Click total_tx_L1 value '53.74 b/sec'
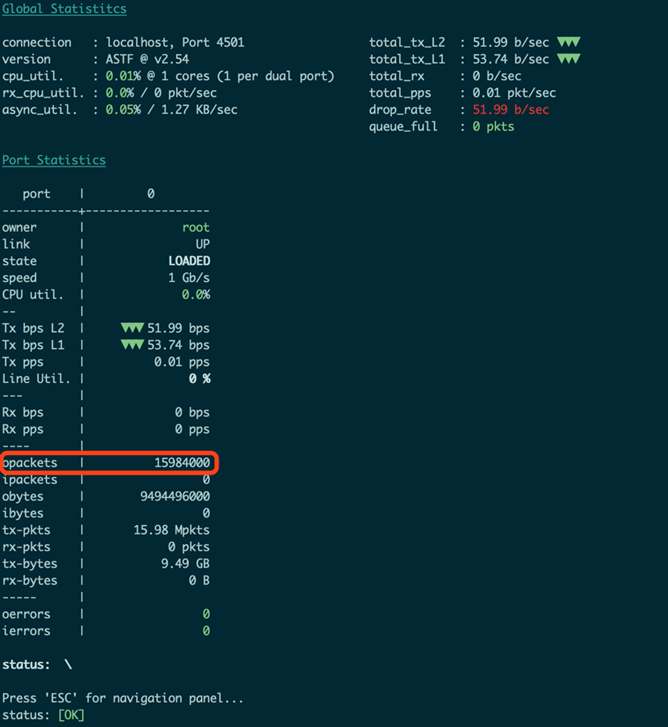 tap(510, 59)
